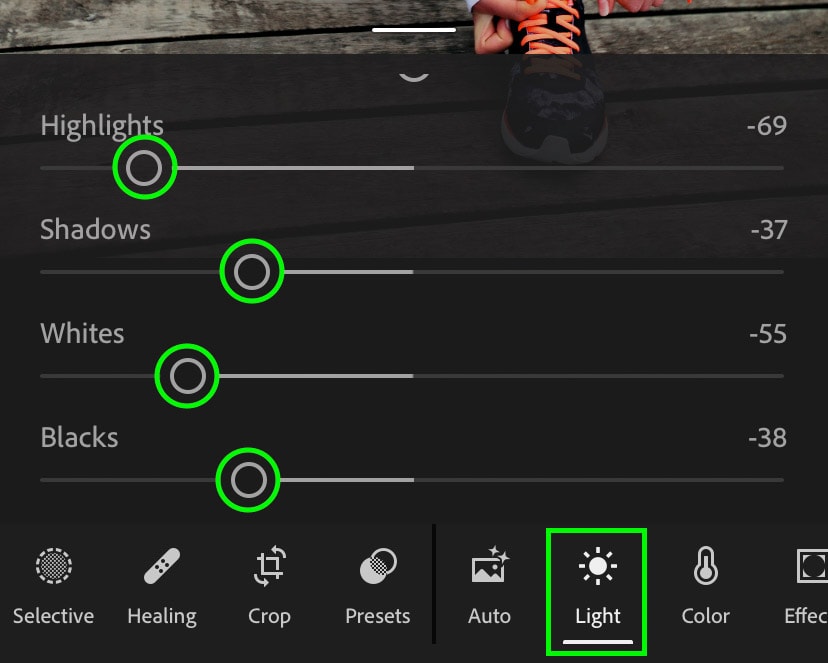Open the Crop tool
828x663 pixels.
pos(269,587)
